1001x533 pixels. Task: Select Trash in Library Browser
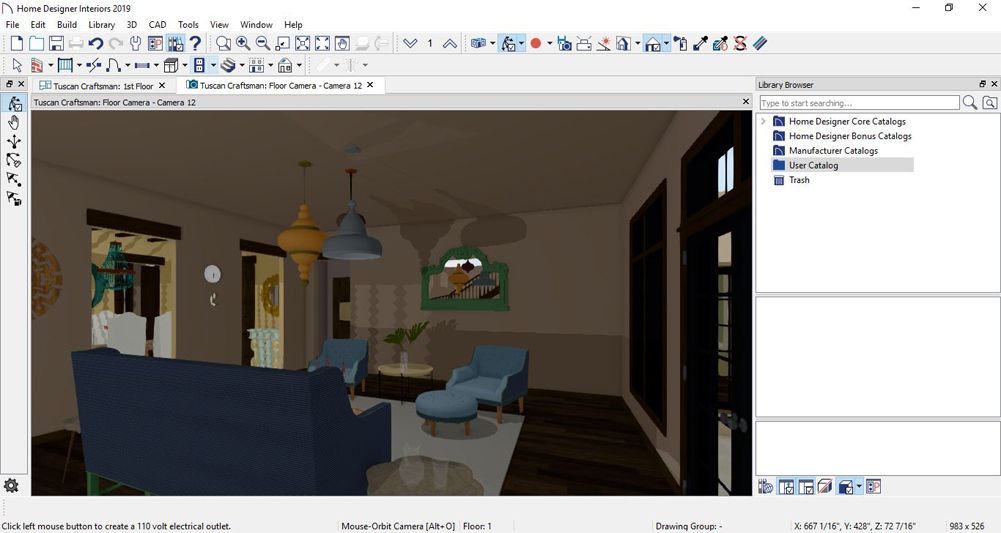coord(799,179)
